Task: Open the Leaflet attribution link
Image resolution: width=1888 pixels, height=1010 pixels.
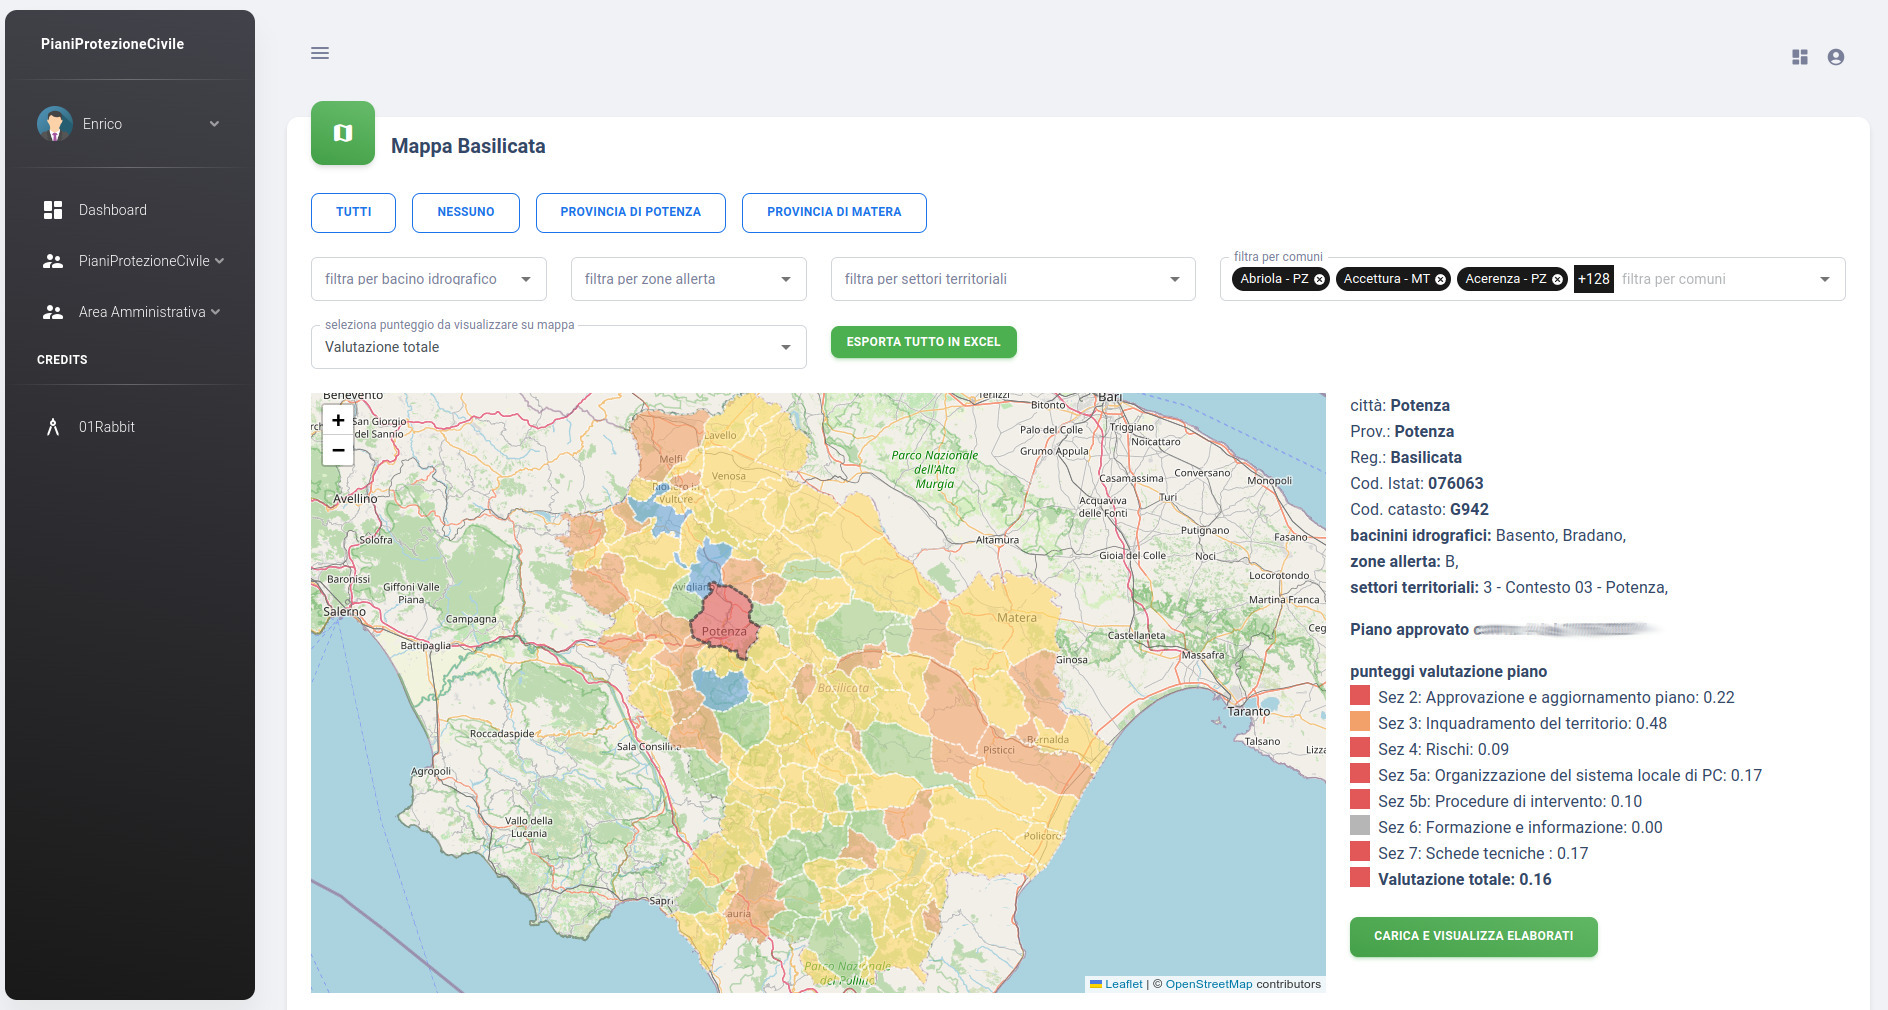Action: coord(1123,984)
